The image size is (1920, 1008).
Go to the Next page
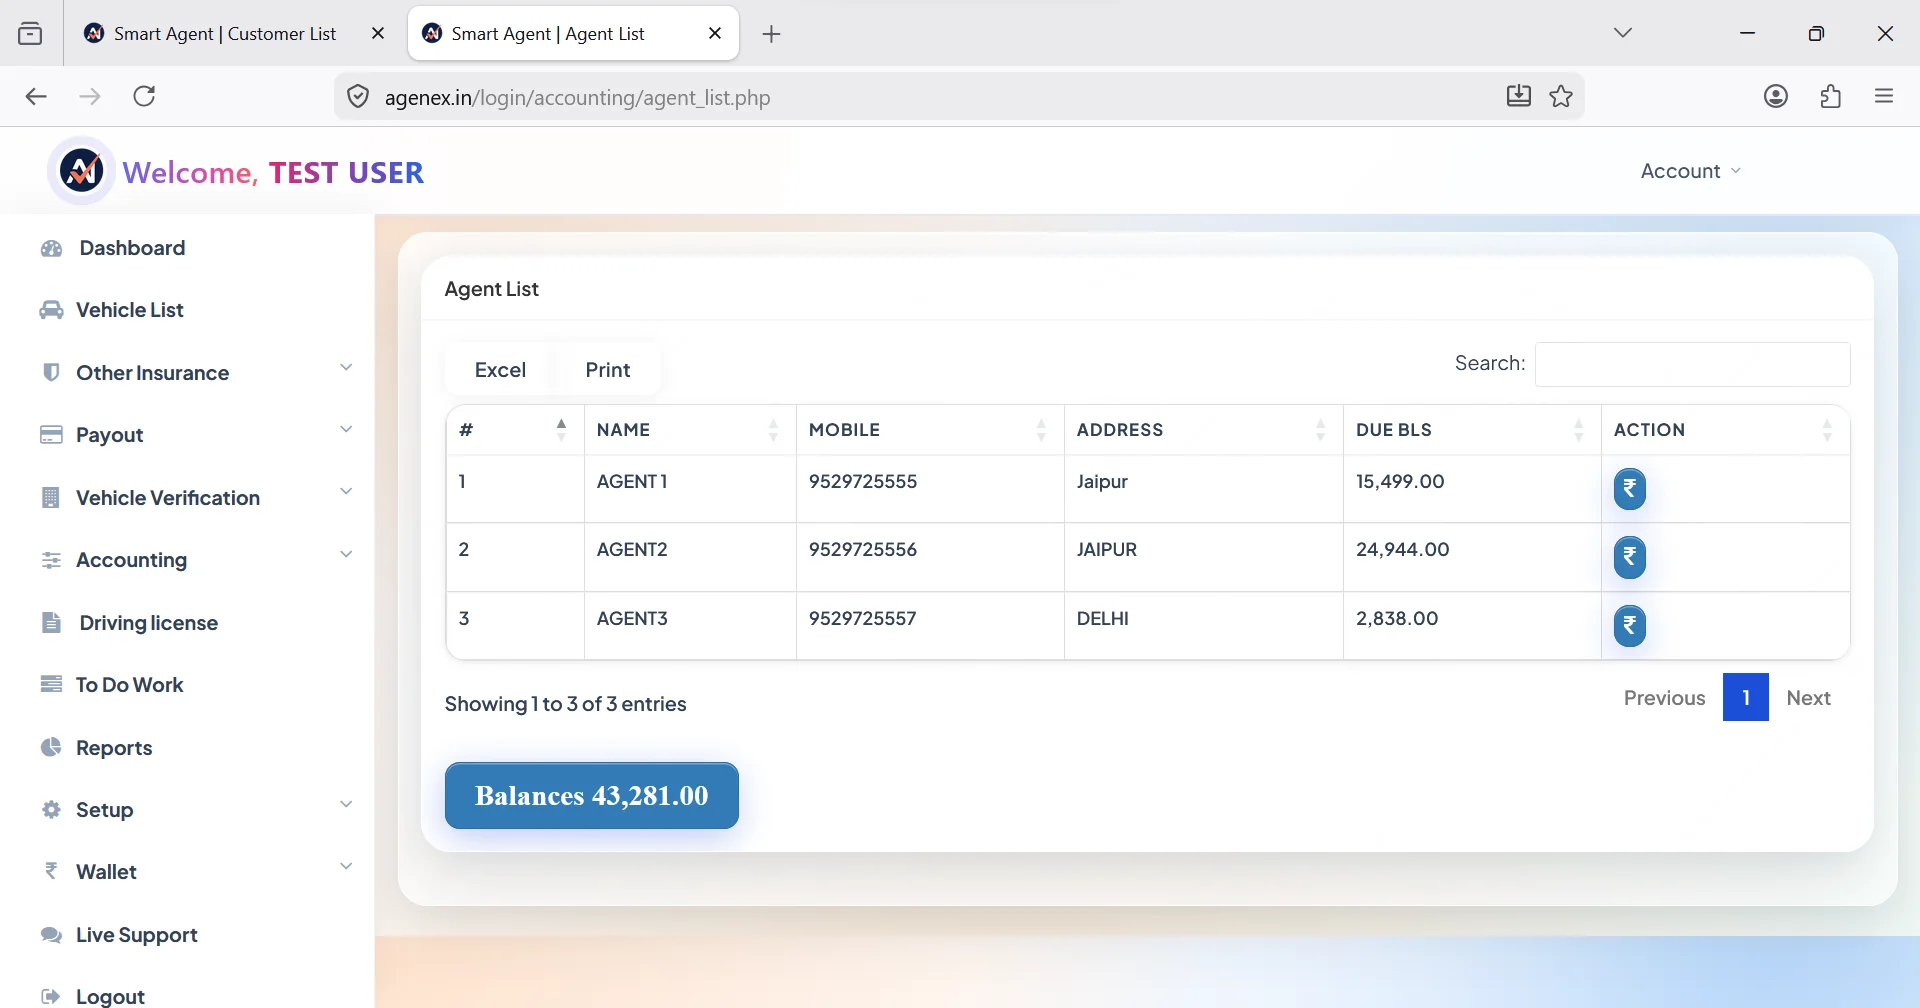click(x=1808, y=698)
